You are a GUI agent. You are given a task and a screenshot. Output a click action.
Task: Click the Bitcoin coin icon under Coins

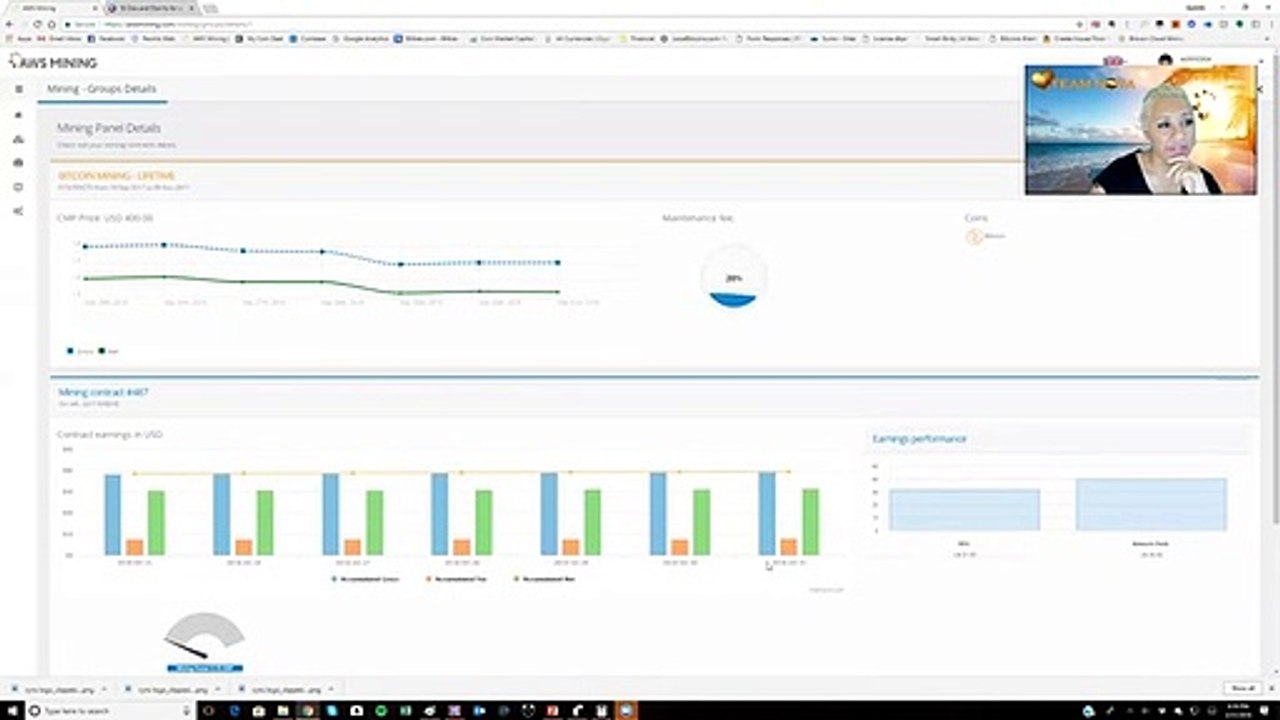click(974, 237)
